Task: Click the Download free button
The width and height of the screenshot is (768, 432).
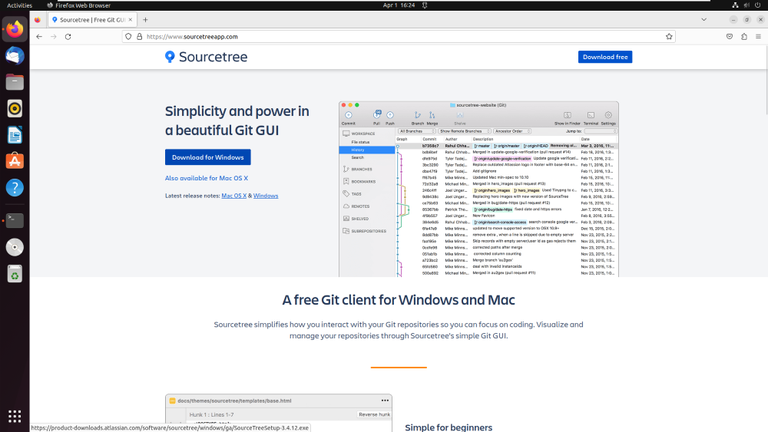Action: coord(605,57)
